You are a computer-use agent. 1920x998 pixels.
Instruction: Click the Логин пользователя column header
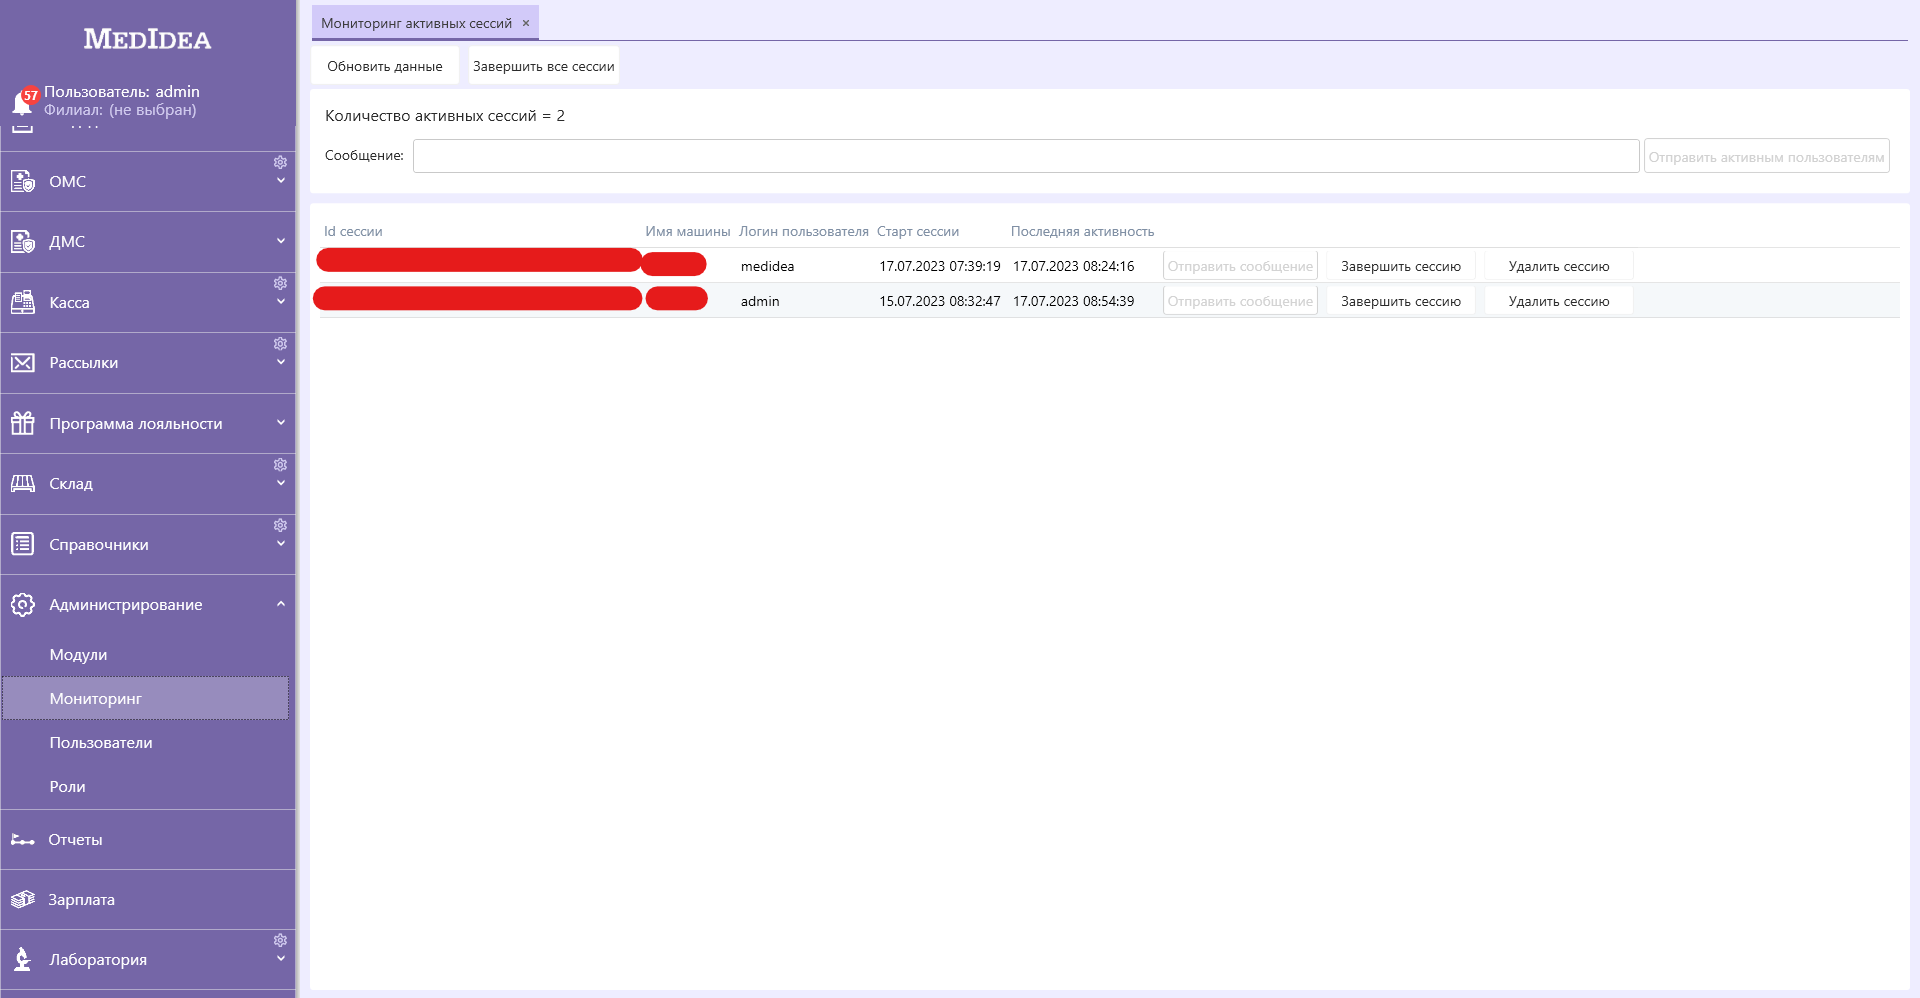(804, 231)
